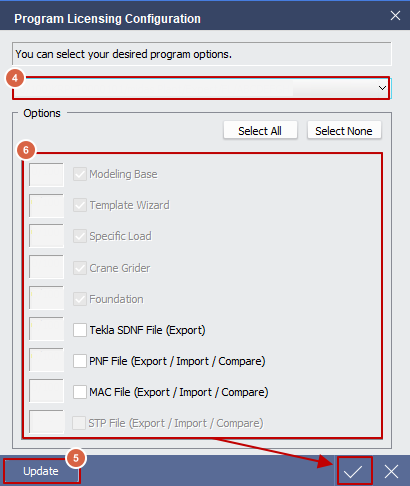Click the dropdown arrow of program selector
The height and width of the screenshot is (486, 410).
click(382, 88)
